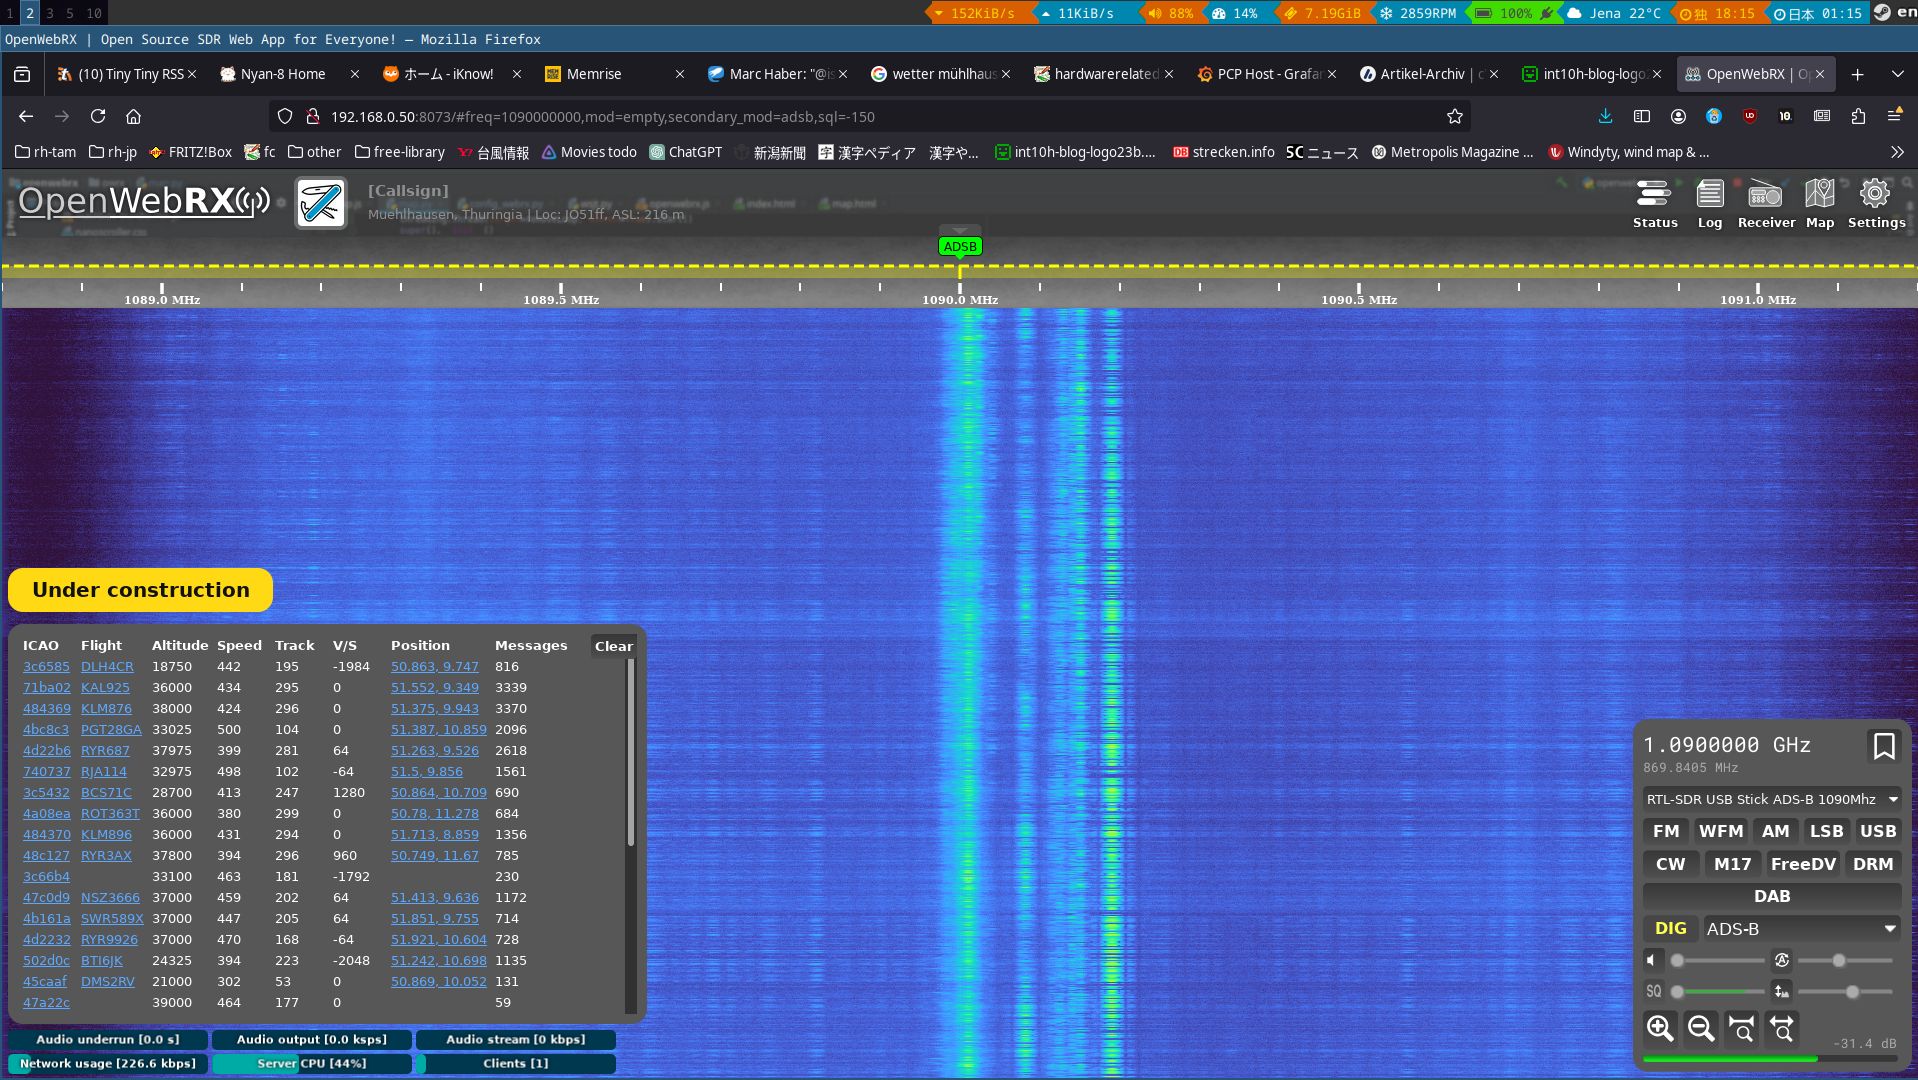
Task: Open ICAO link 3c6585
Action: [x=46, y=667]
